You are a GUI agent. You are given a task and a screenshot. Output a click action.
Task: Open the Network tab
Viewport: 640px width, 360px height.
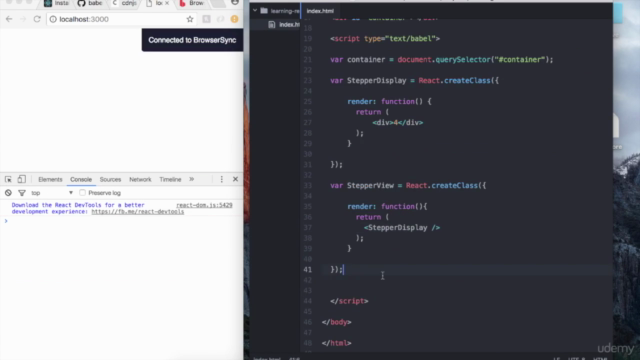tap(140, 180)
